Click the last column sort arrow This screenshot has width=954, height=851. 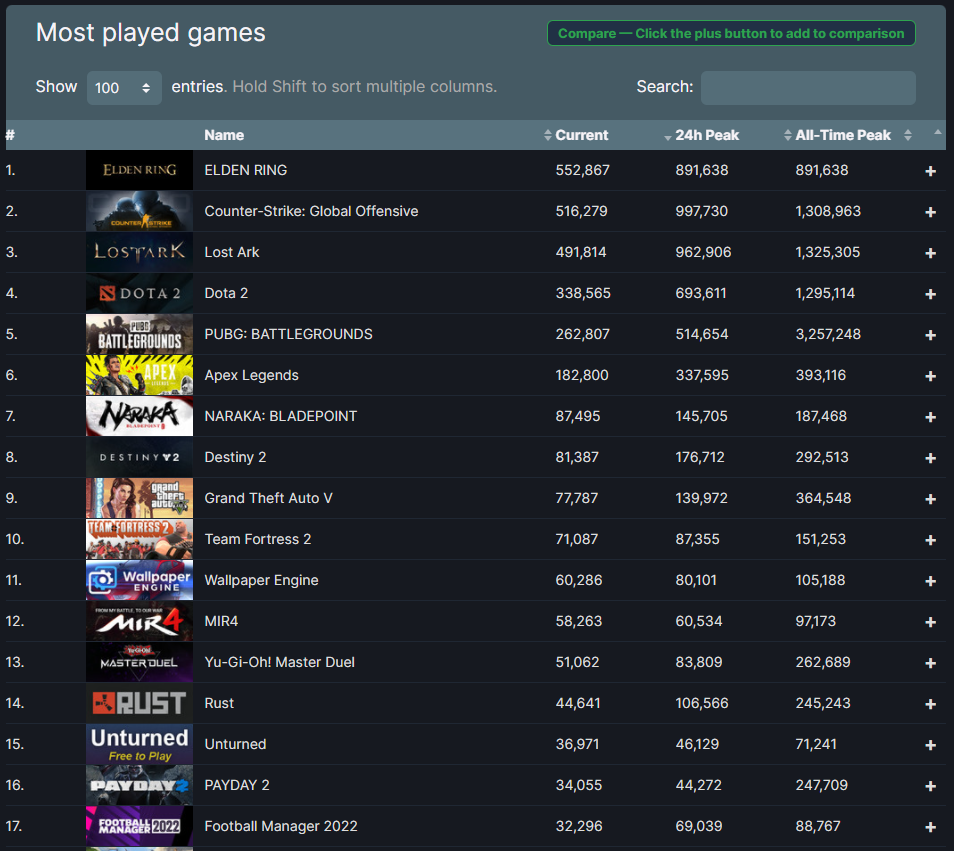938,132
